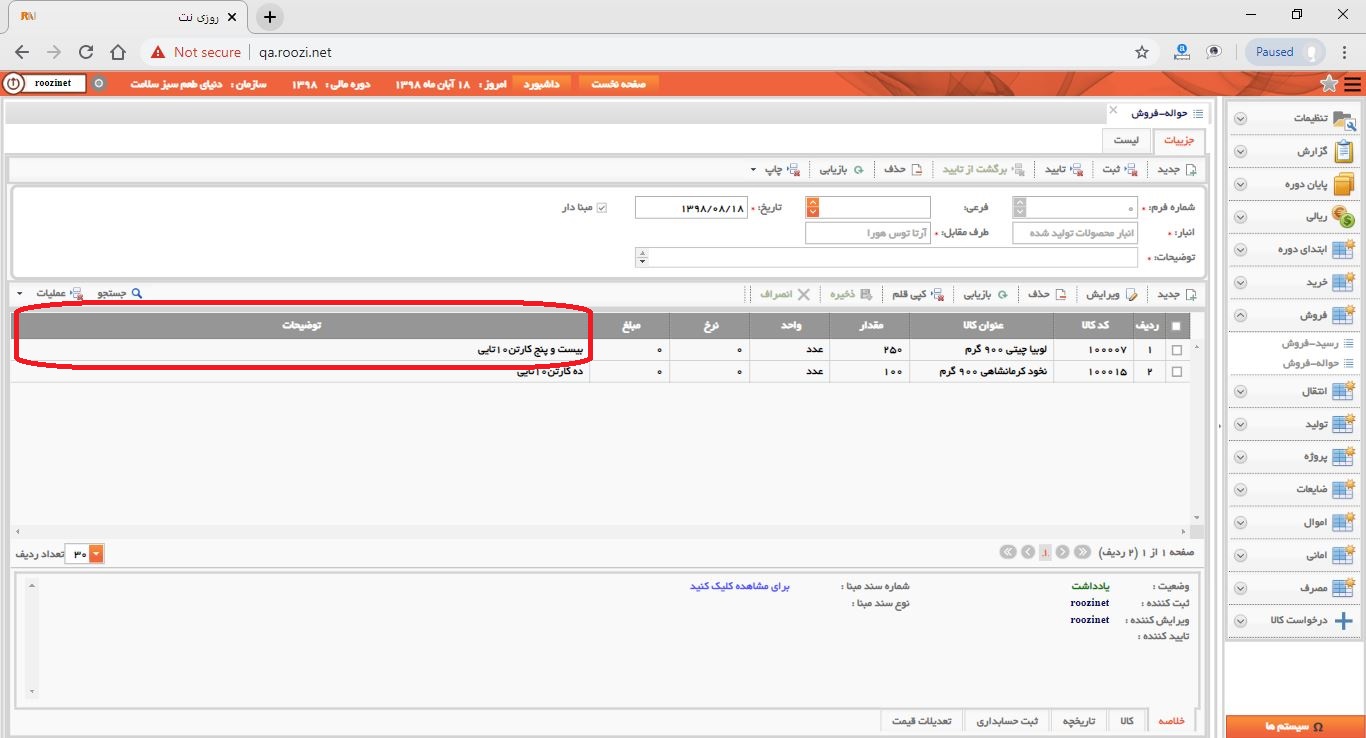Bookmark this page with star icon
The width and height of the screenshot is (1366, 738).
click(1141, 52)
